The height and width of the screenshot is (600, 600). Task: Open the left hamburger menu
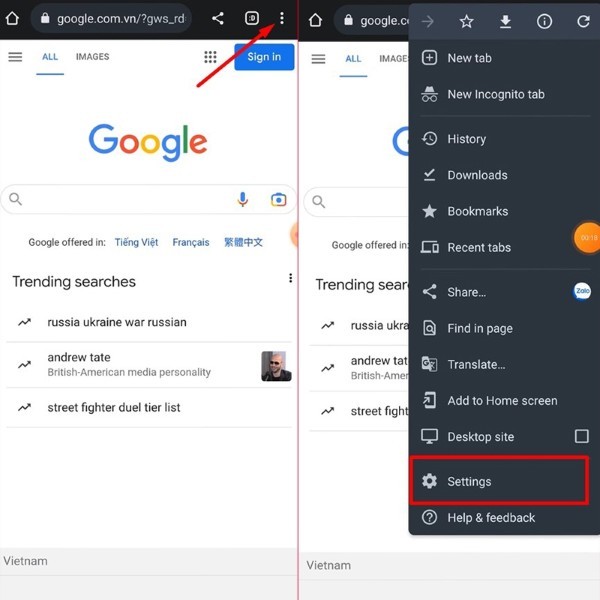coord(15,58)
